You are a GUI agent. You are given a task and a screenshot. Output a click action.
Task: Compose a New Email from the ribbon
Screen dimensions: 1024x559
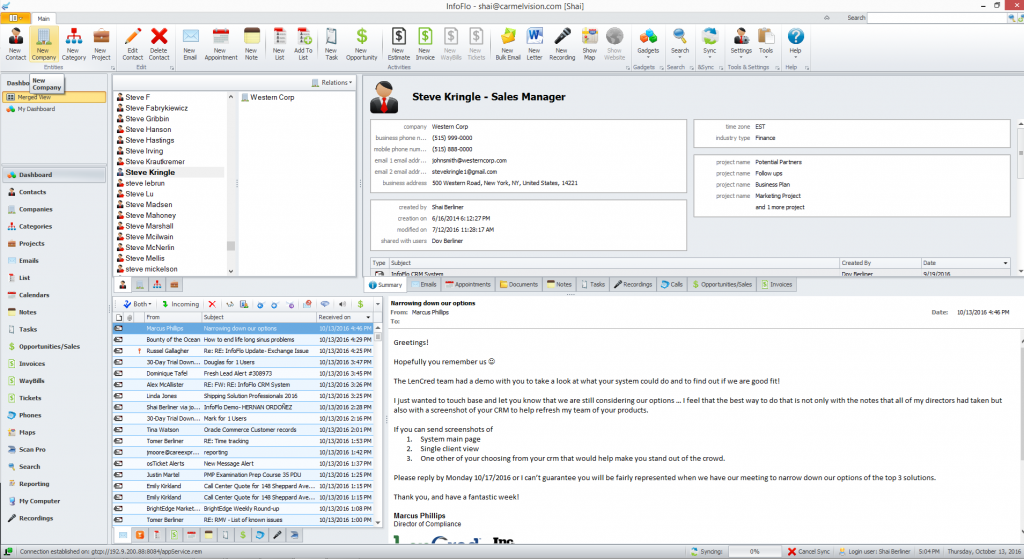(x=189, y=44)
